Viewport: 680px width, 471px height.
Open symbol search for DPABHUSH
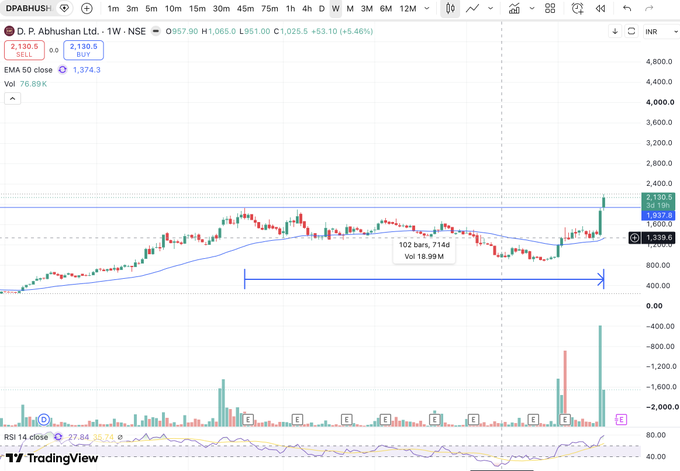pos(28,8)
